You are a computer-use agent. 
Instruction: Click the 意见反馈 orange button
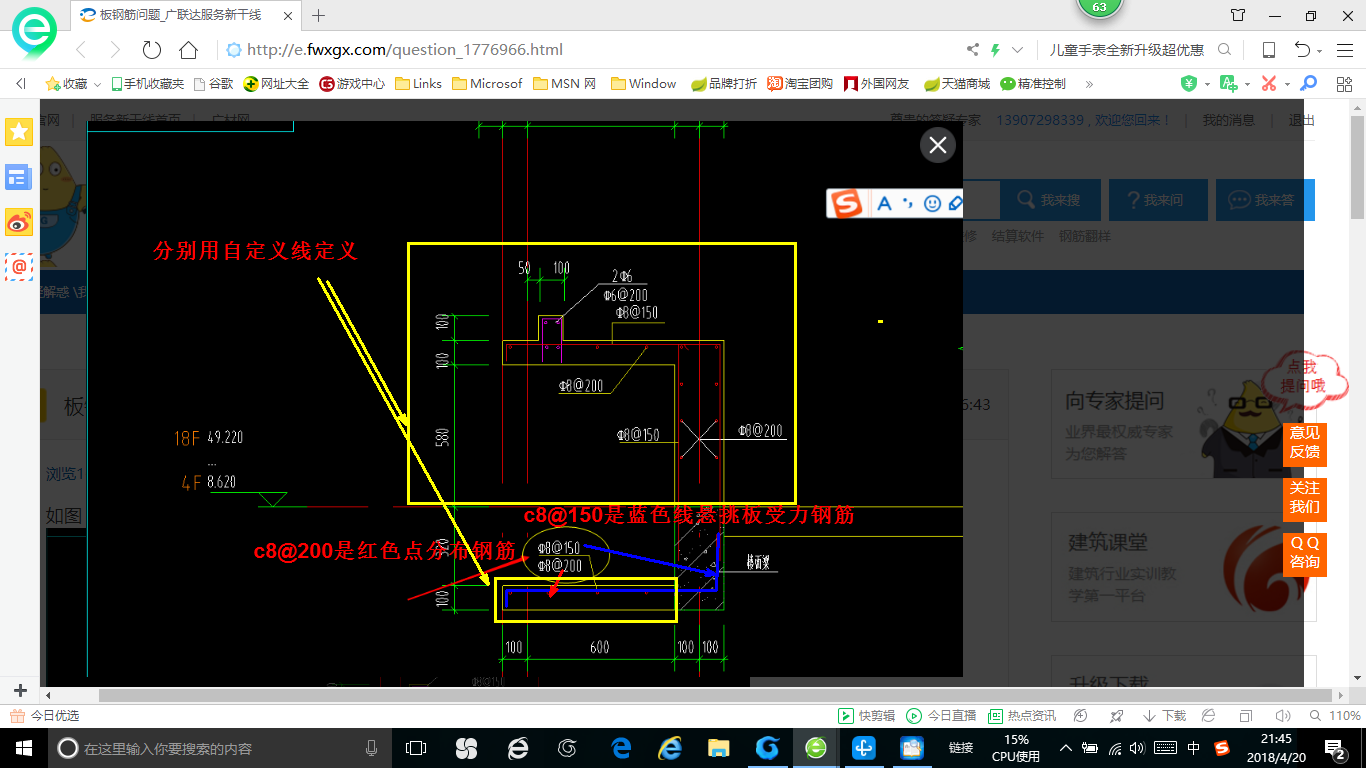tap(1304, 444)
